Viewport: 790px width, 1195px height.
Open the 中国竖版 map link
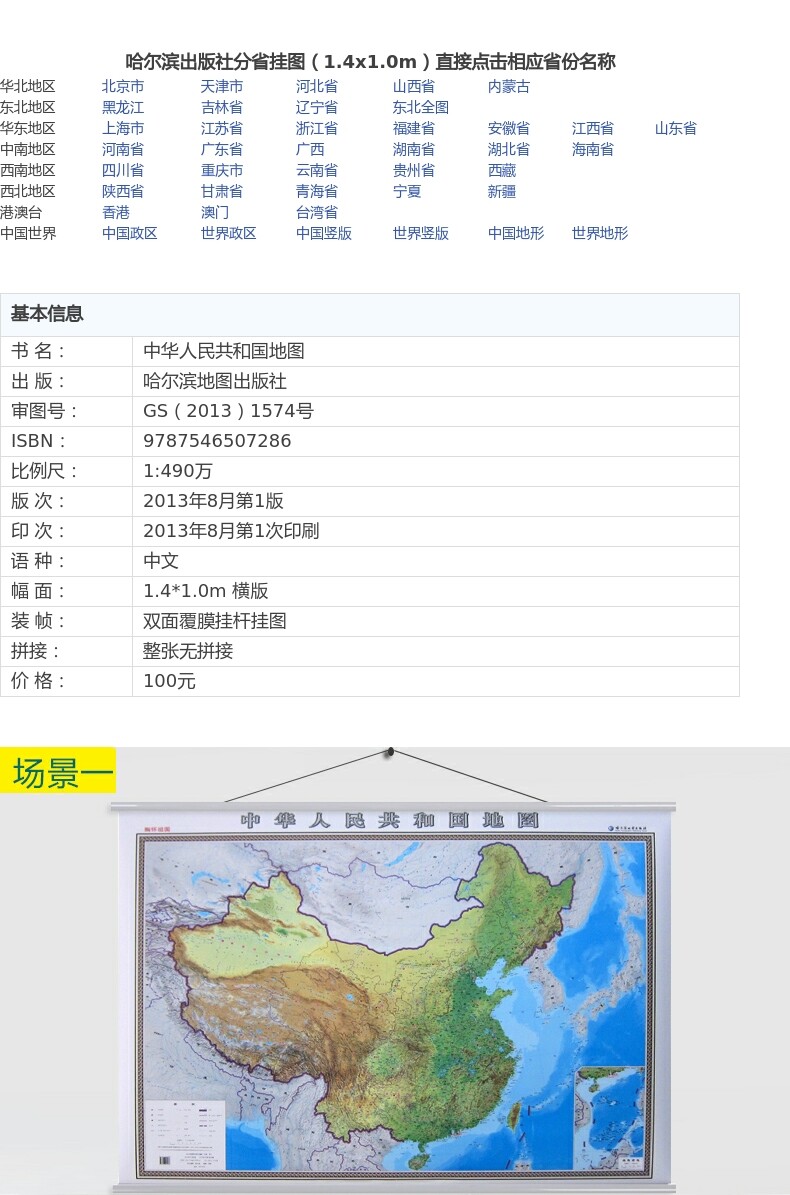pos(324,233)
